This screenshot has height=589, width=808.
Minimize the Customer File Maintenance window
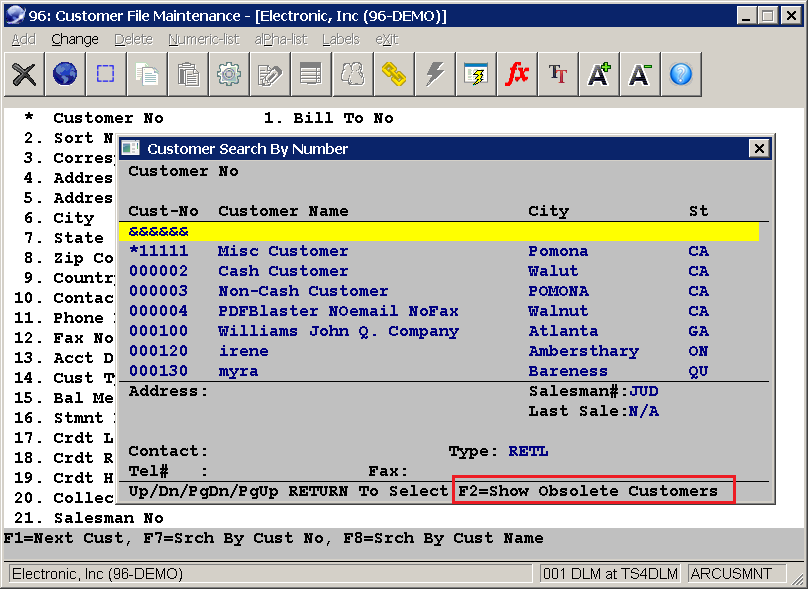(x=746, y=15)
